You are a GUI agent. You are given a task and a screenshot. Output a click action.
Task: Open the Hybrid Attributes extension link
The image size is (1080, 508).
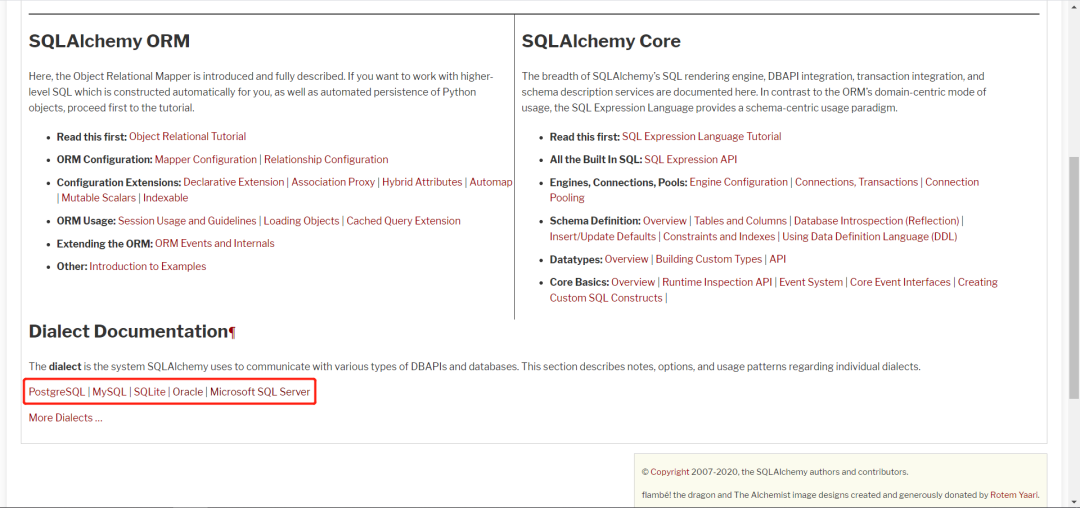point(422,182)
